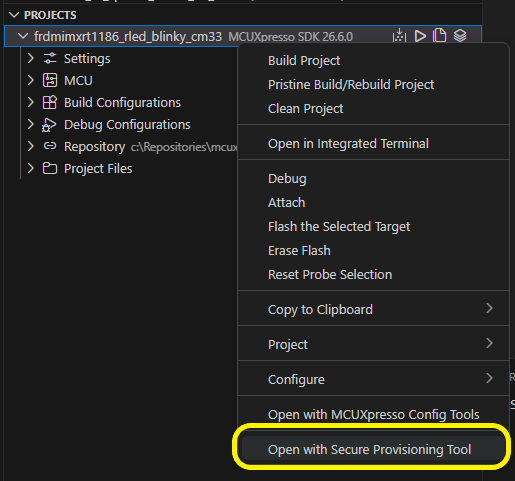
Task: Click the Project Files folder icon
Action: tap(50, 168)
